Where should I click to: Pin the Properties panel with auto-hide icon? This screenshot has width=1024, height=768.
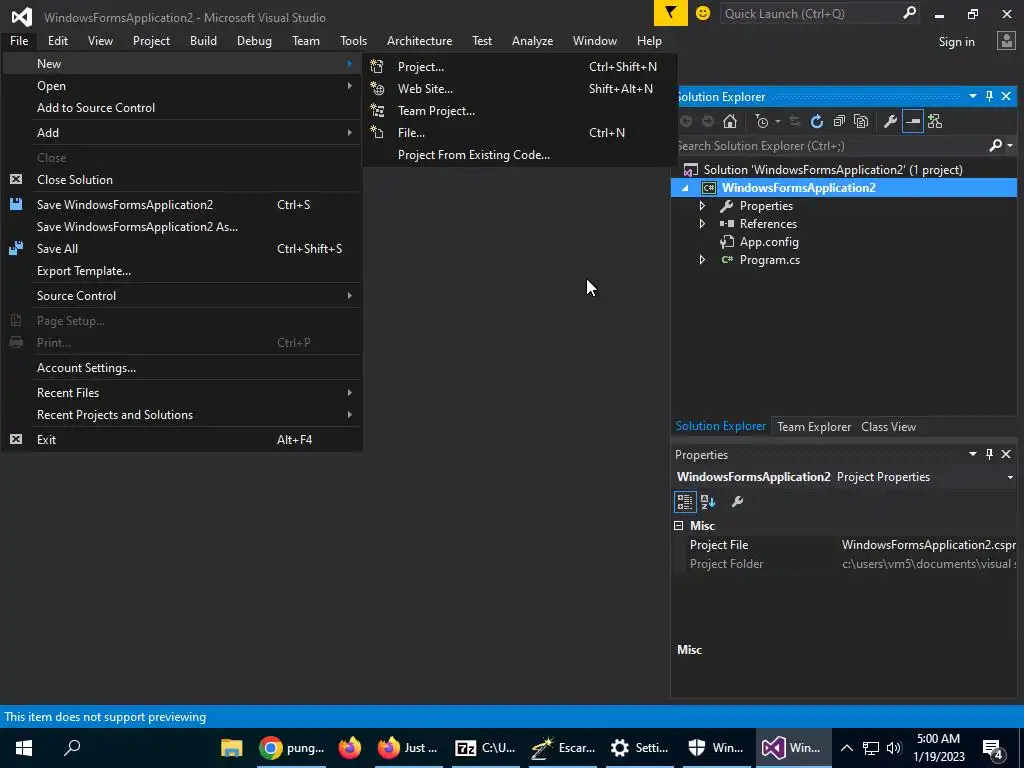[x=989, y=454]
